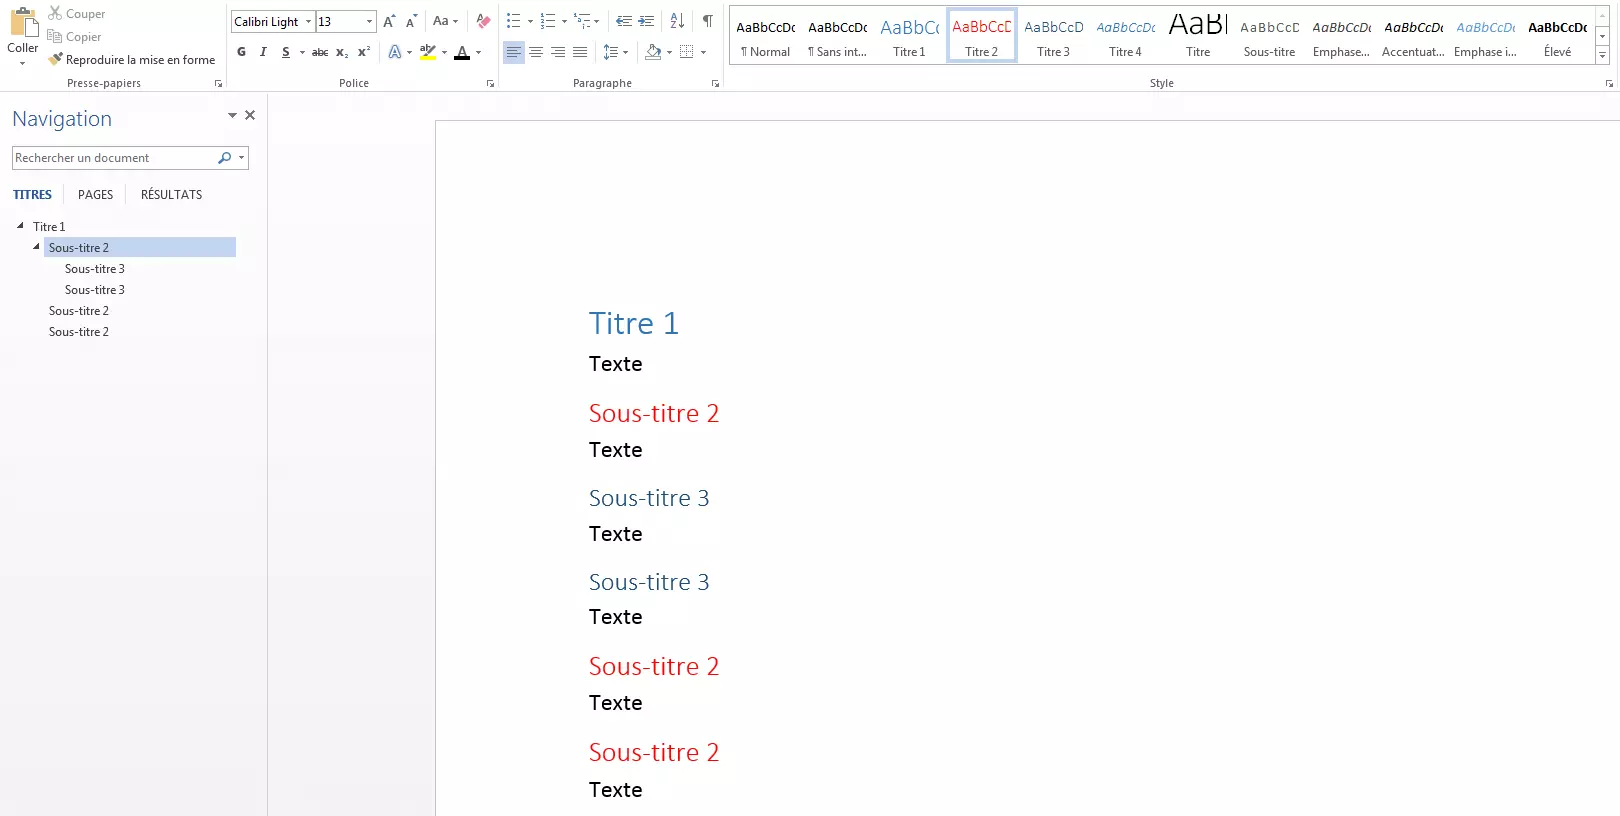The width and height of the screenshot is (1620, 816).
Task: Apply the Sous-titre style
Action: 1270,37
